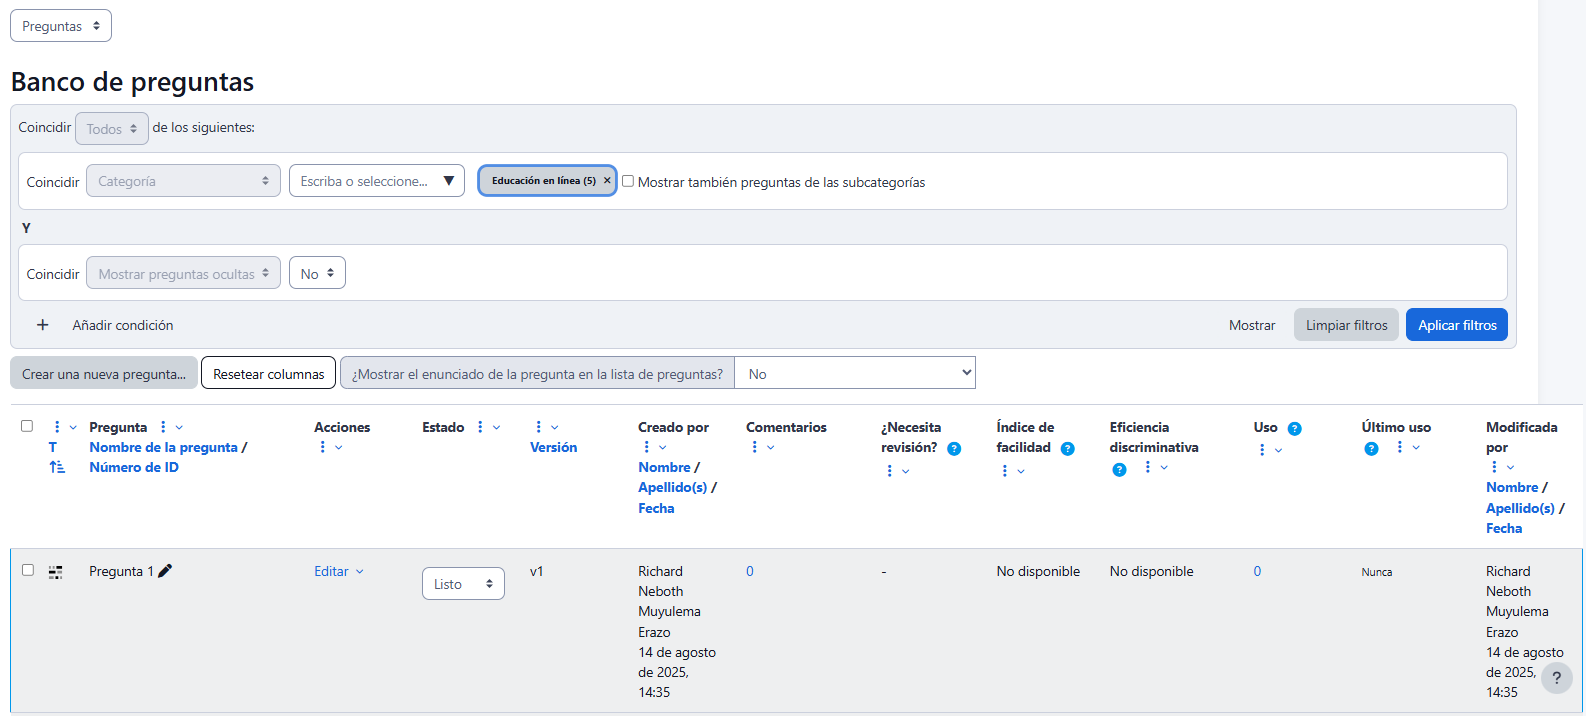Check the box for Pregunta 1

[28, 570]
